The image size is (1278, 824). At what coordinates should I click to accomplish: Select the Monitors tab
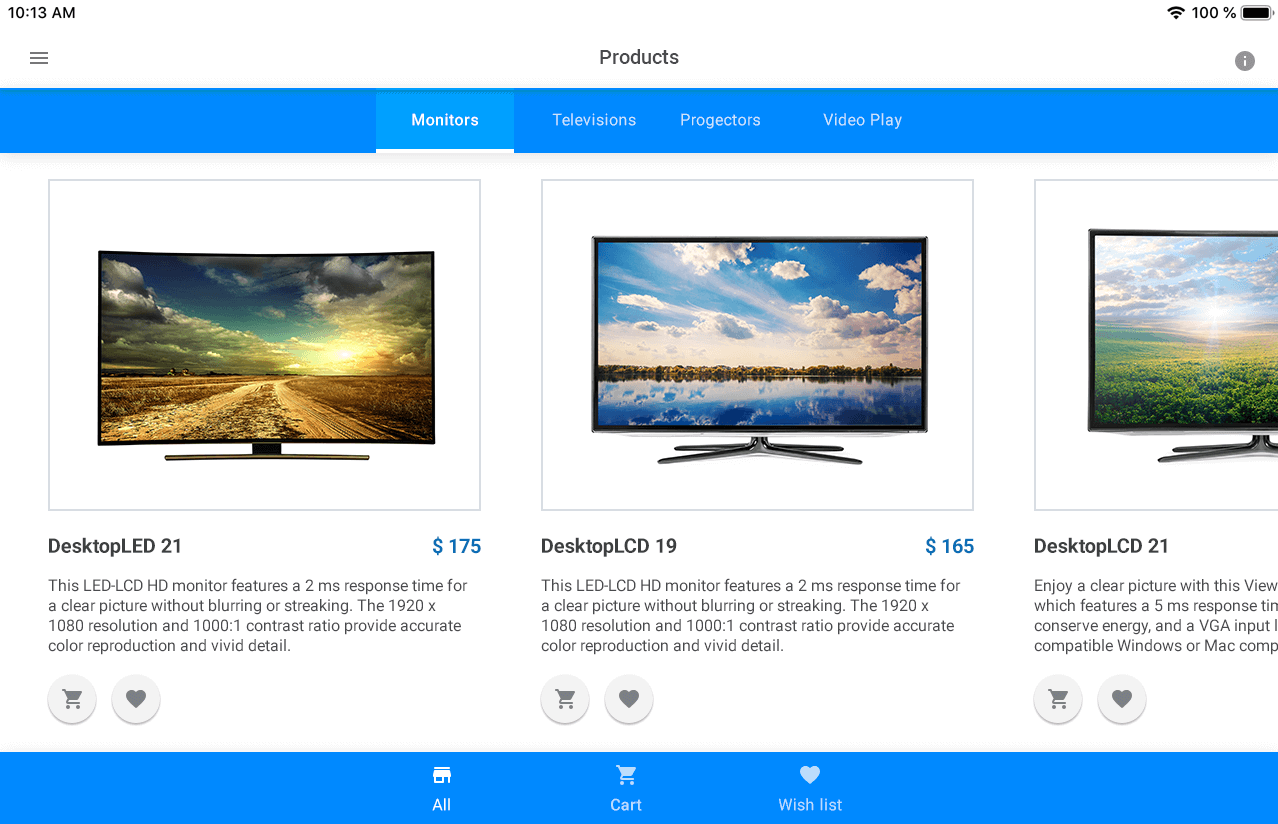[x=444, y=120]
